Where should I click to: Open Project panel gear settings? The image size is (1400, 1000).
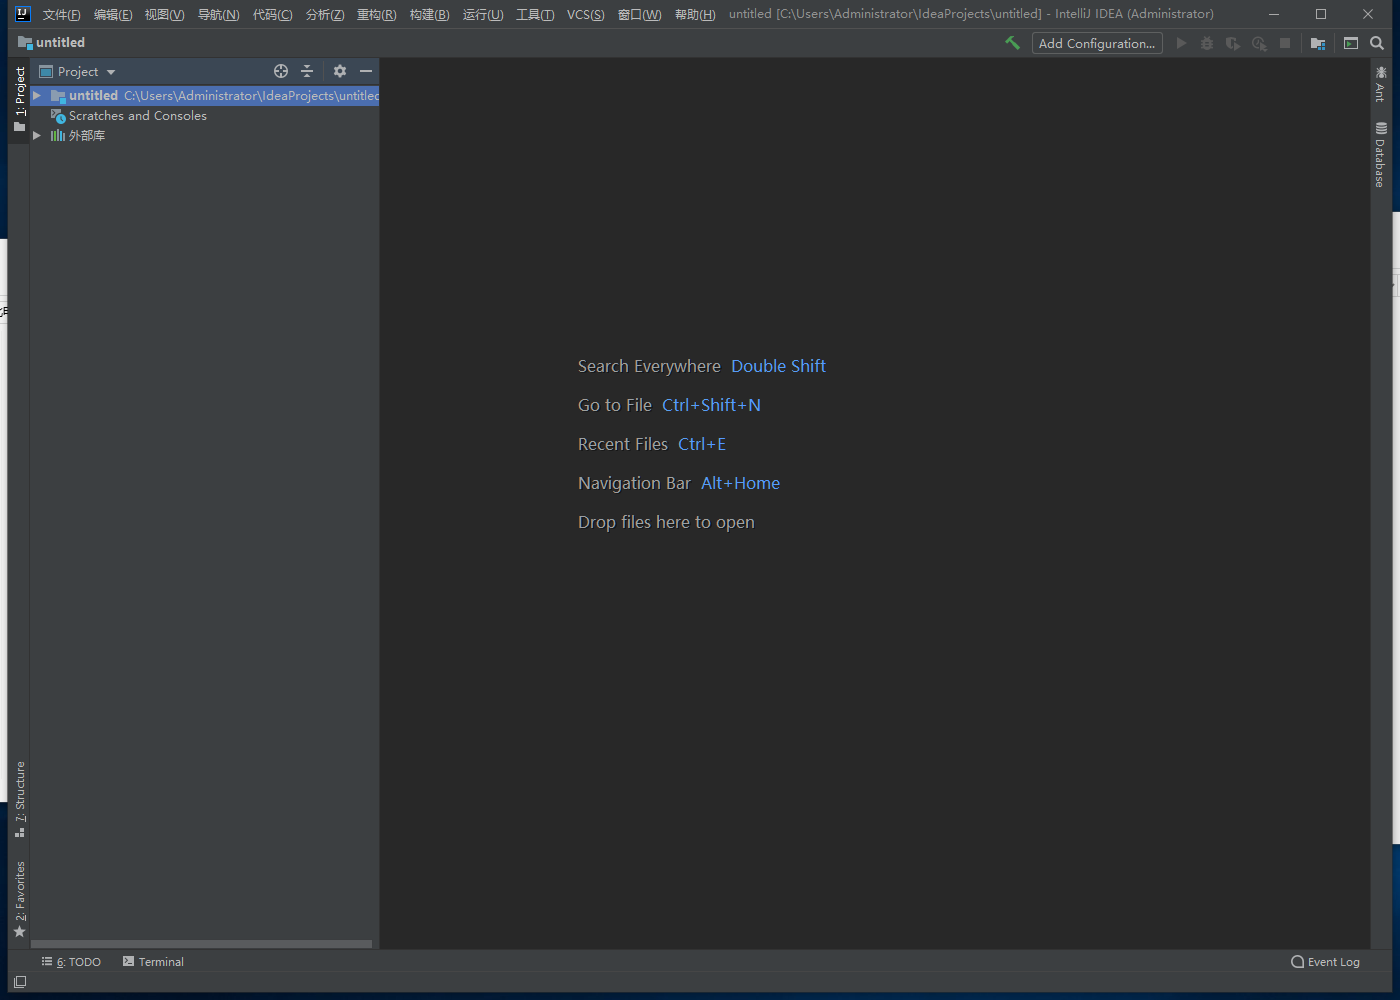pyautogui.click(x=340, y=71)
